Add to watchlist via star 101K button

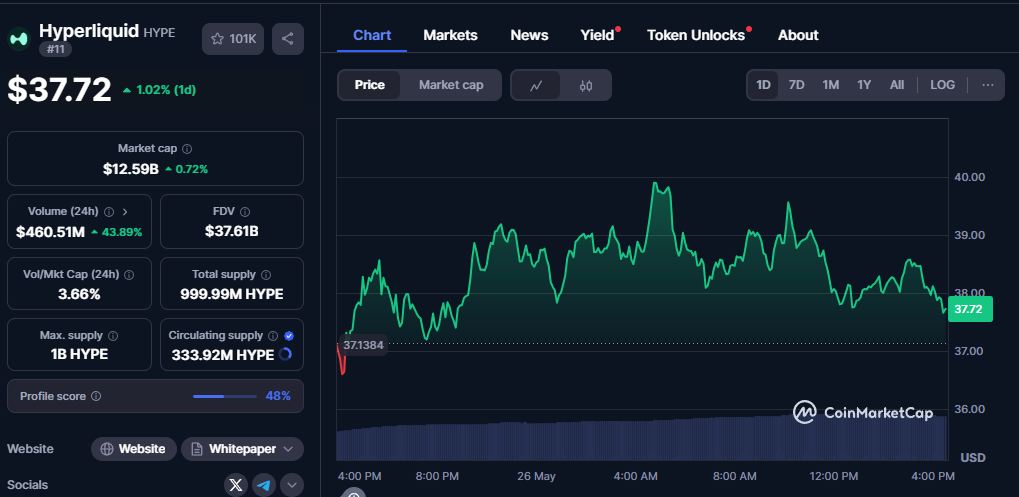pos(233,39)
